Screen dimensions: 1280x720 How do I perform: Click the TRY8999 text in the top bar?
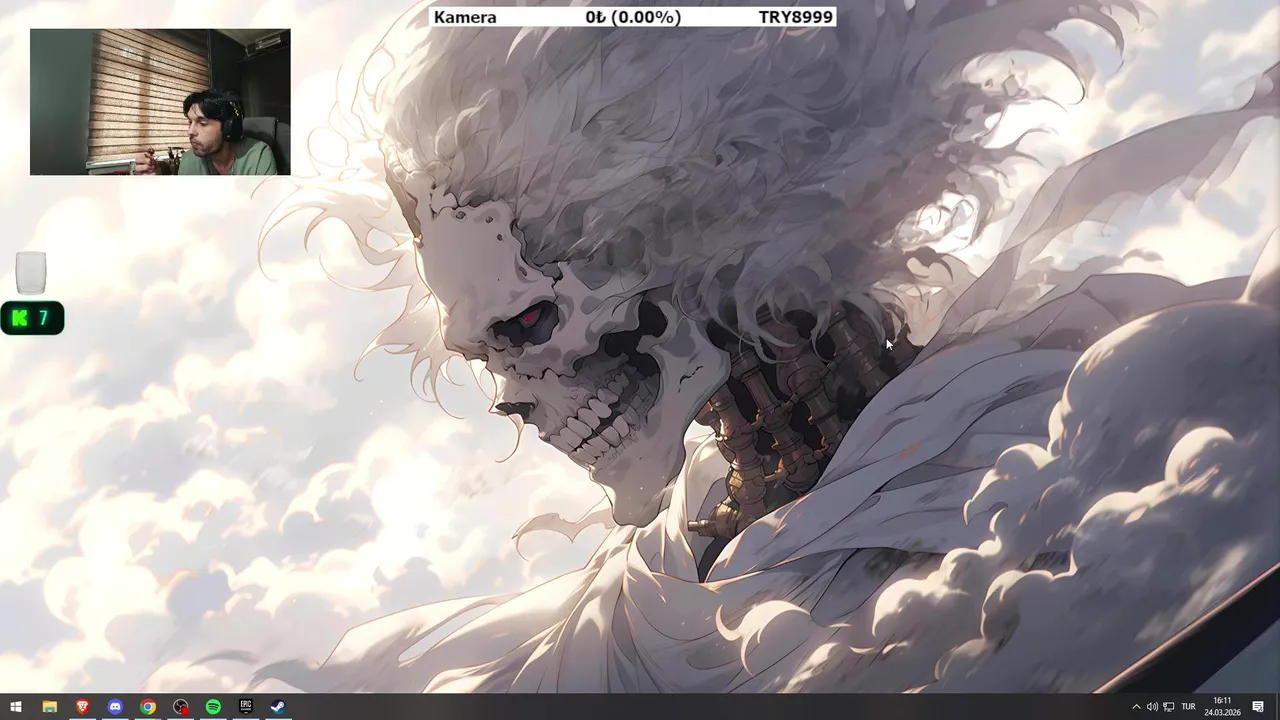point(795,17)
